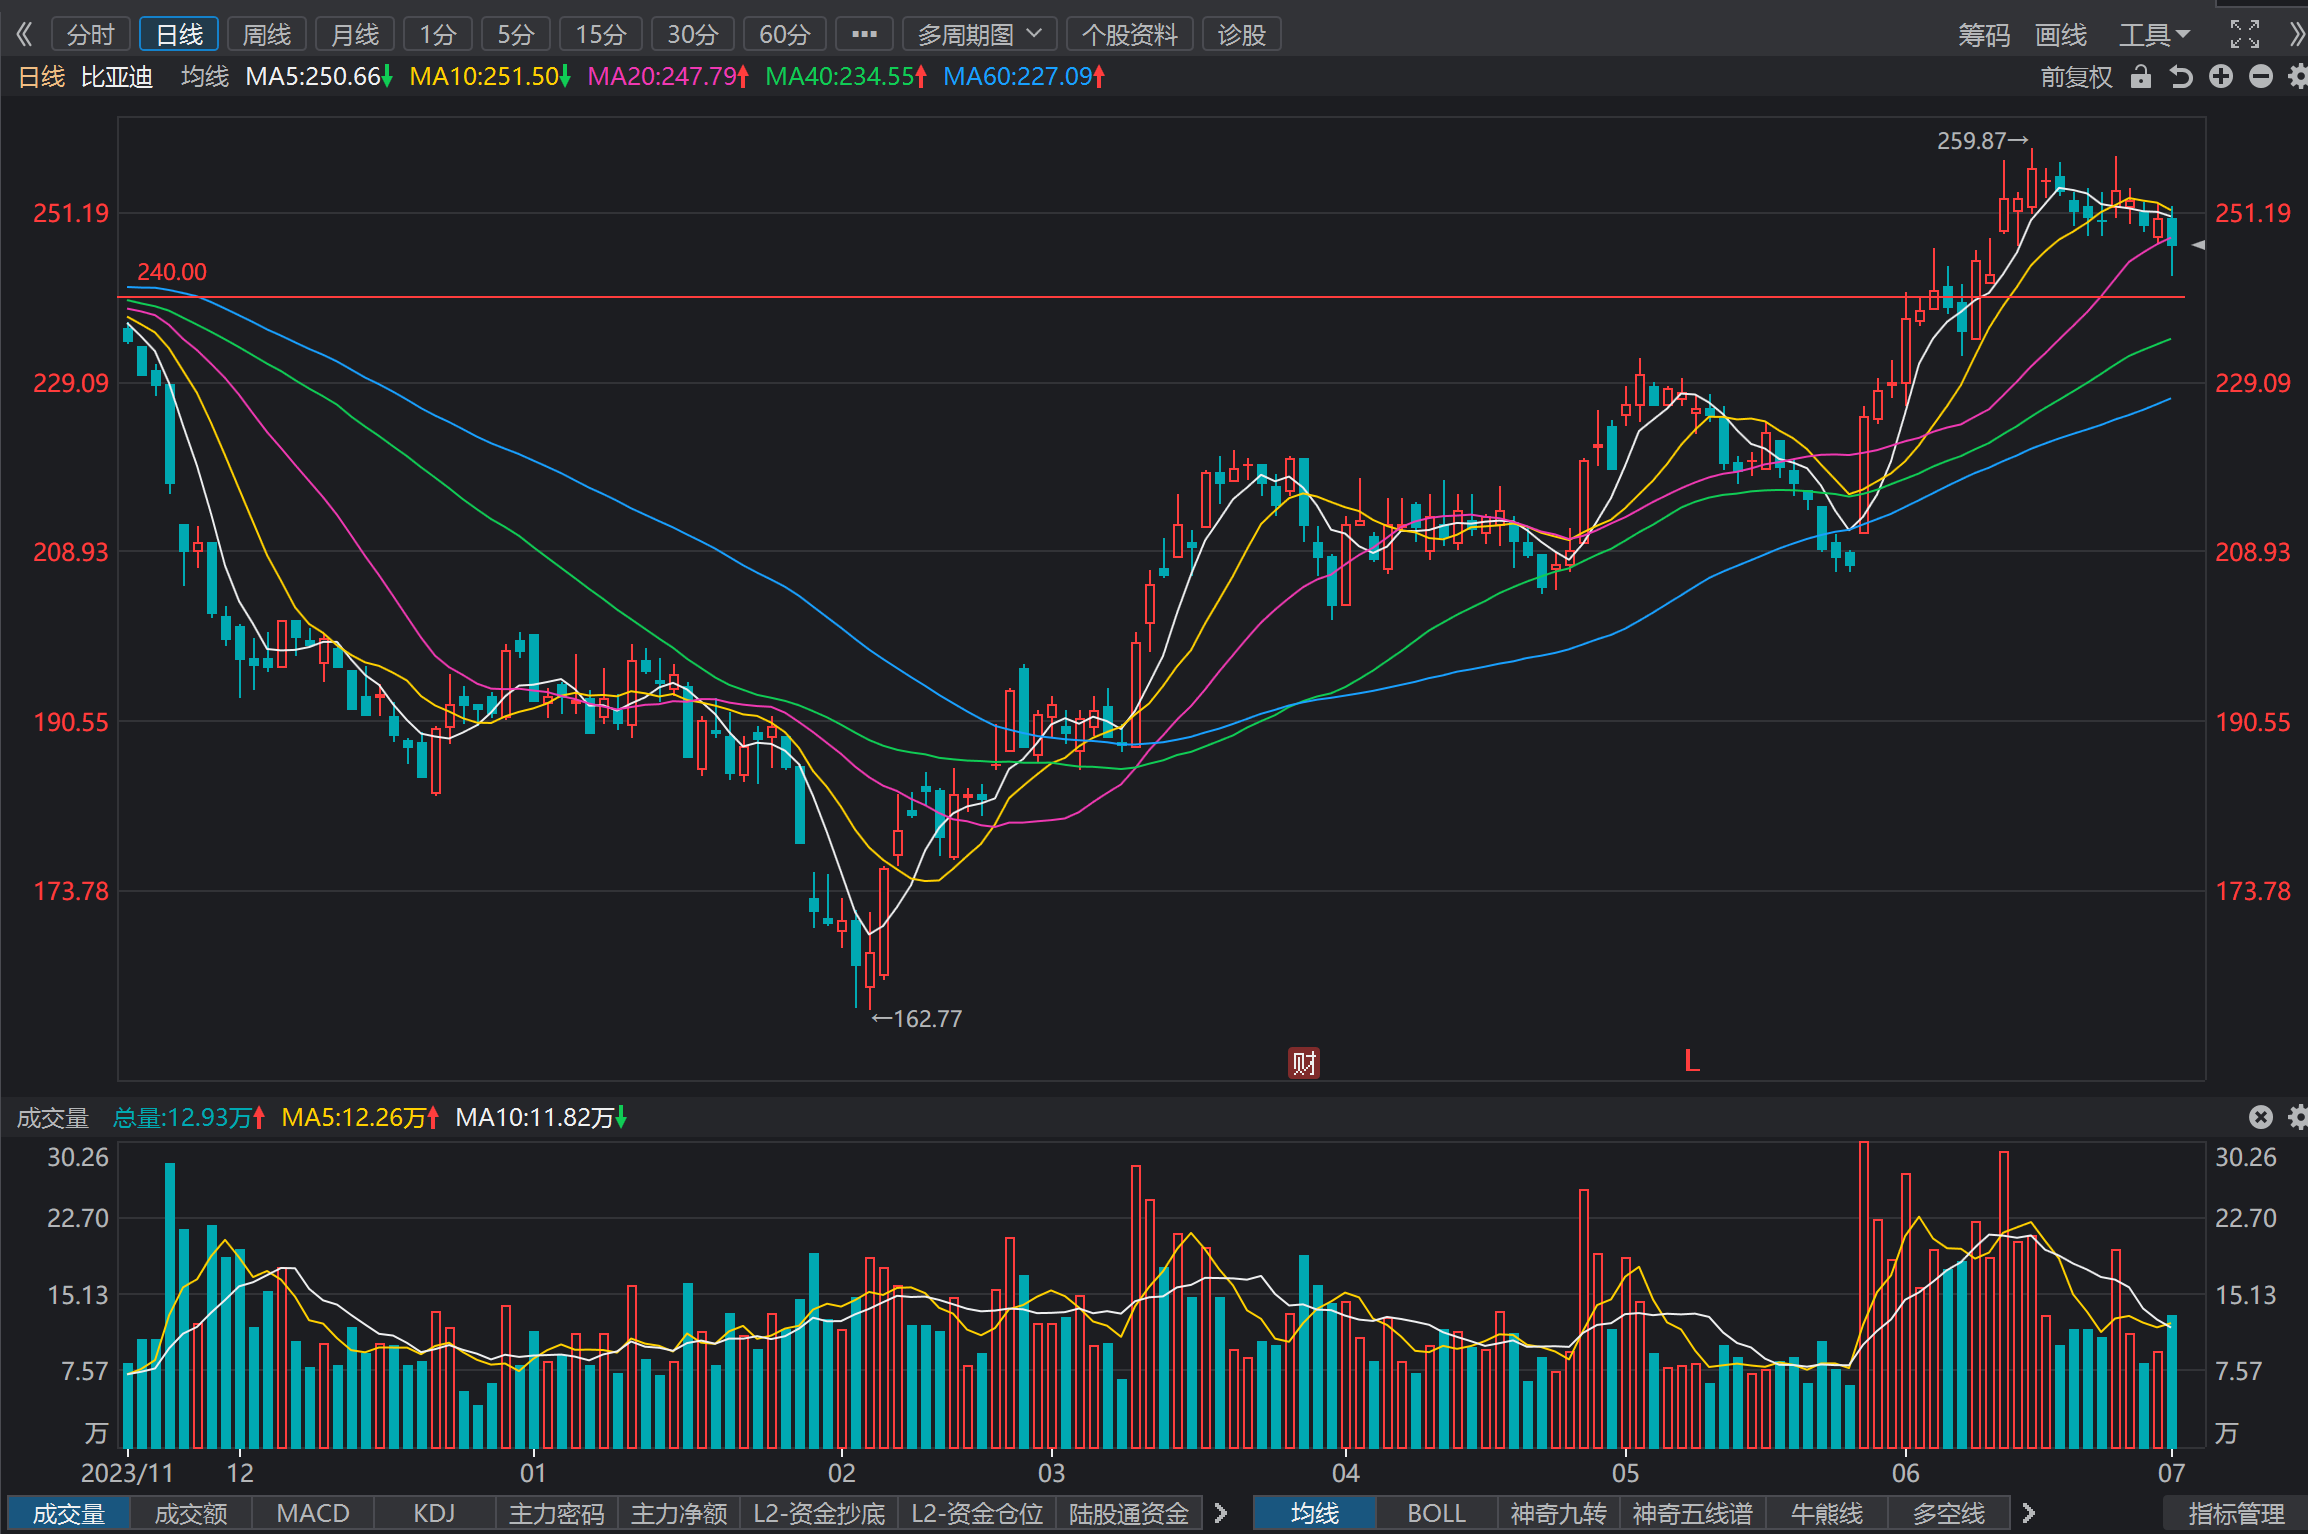
Task: Select 成交量 volume indicator tab
Action: point(69,1513)
